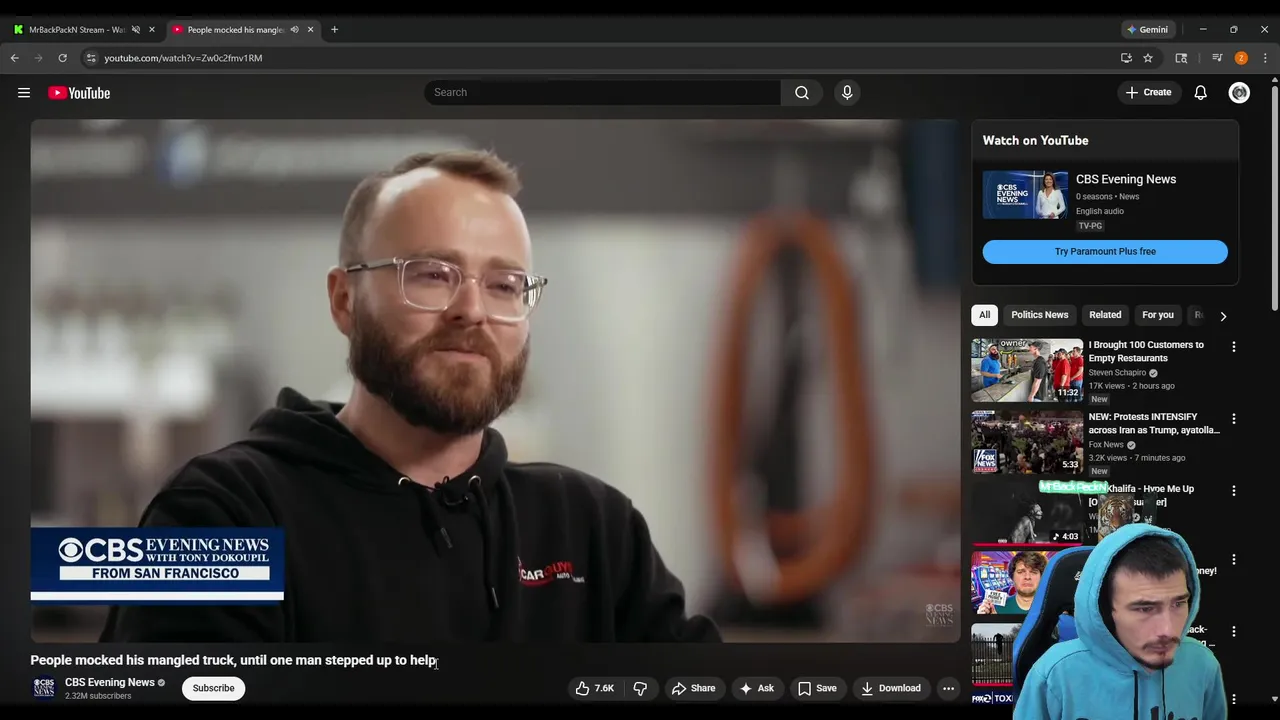Click the video player area

click(x=495, y=381)
